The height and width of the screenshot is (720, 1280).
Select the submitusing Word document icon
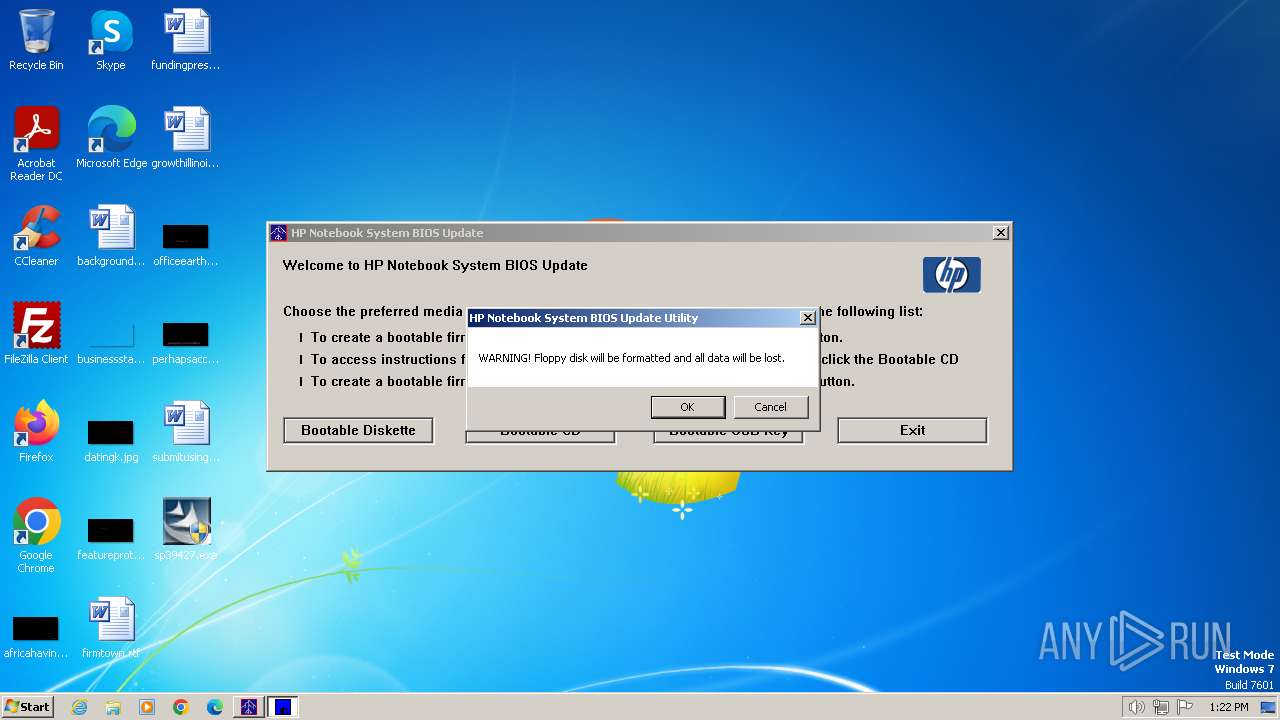pyautogui.click(x=186, y=432)
